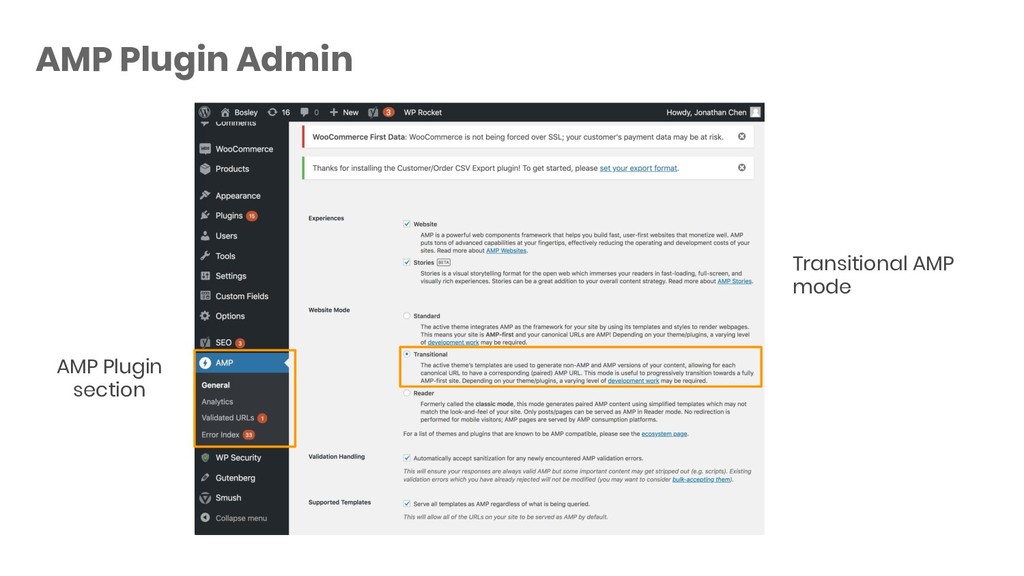Click the Options gear icon
This screenshot has height=576, width=1024.
point(205,316)
